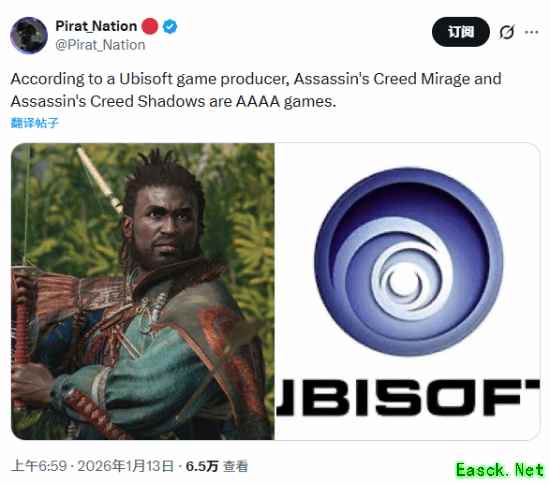Click the green Easck.Net watermark

coord(499,470)
